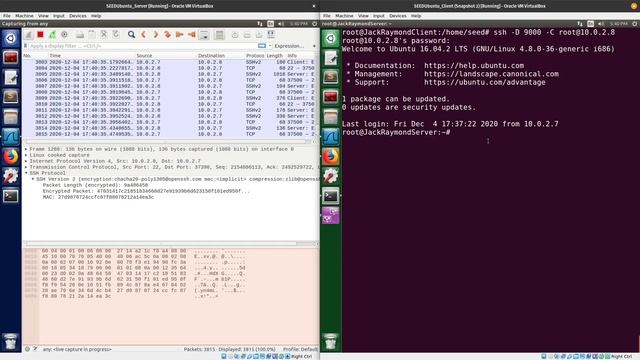The image size is (640, 360).
Task: Open the Devices menu in the Server VM window
Action: point(78,16)
